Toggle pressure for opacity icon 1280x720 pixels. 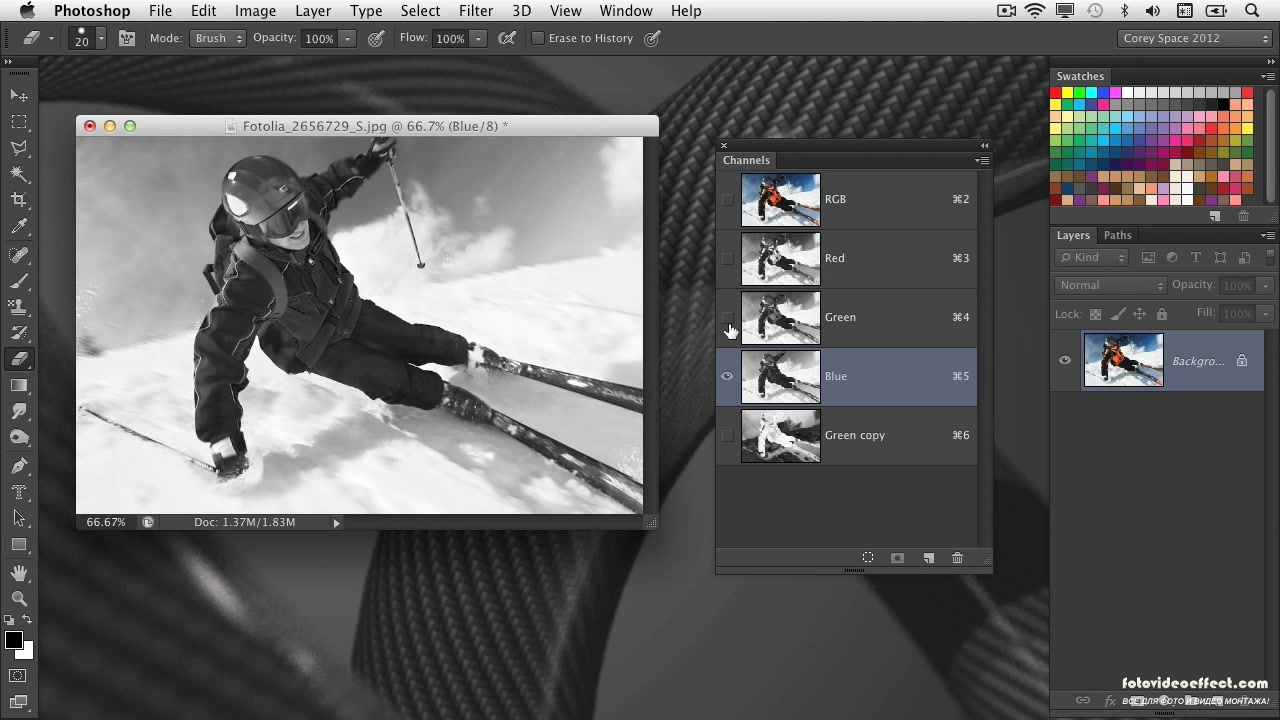pos(376,38)
